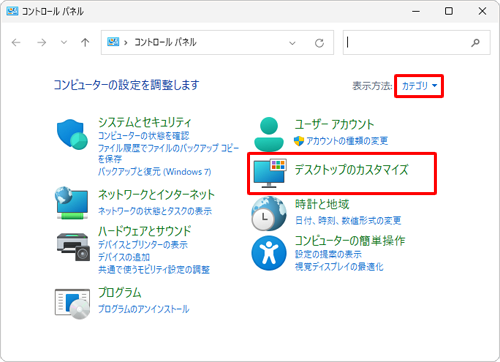Open 共通で使うモビリティ設定の調整 link
Viewport: 500px width, 362px height.
coord(154,269)
